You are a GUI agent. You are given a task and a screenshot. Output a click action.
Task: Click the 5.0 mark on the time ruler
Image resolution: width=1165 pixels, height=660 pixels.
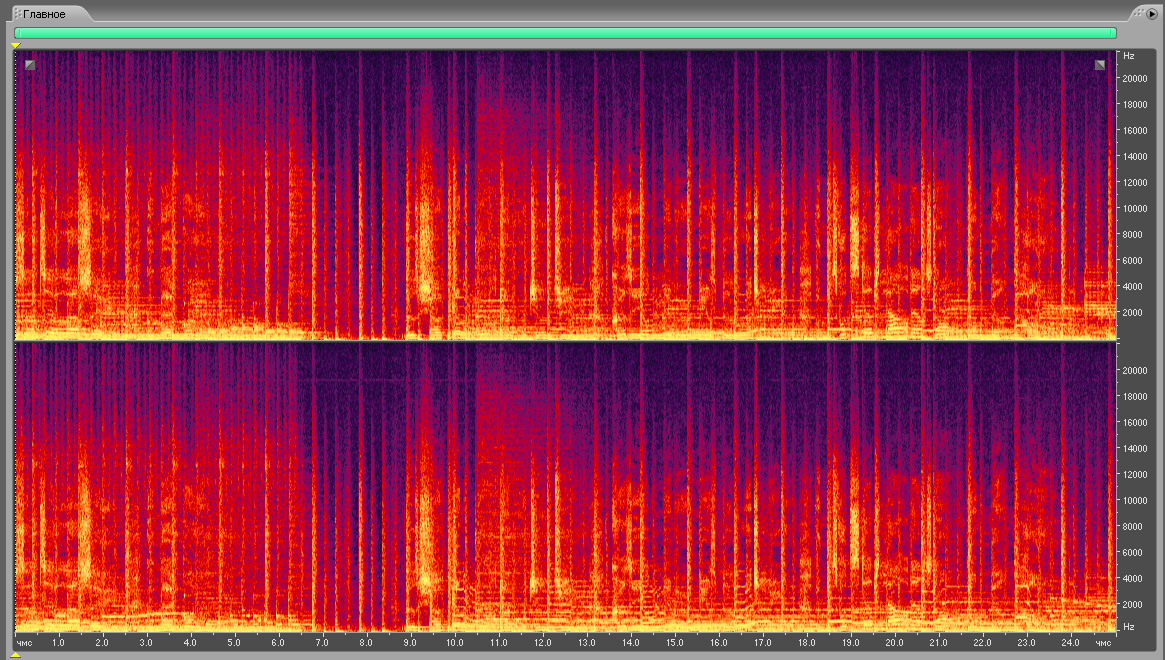234,643
